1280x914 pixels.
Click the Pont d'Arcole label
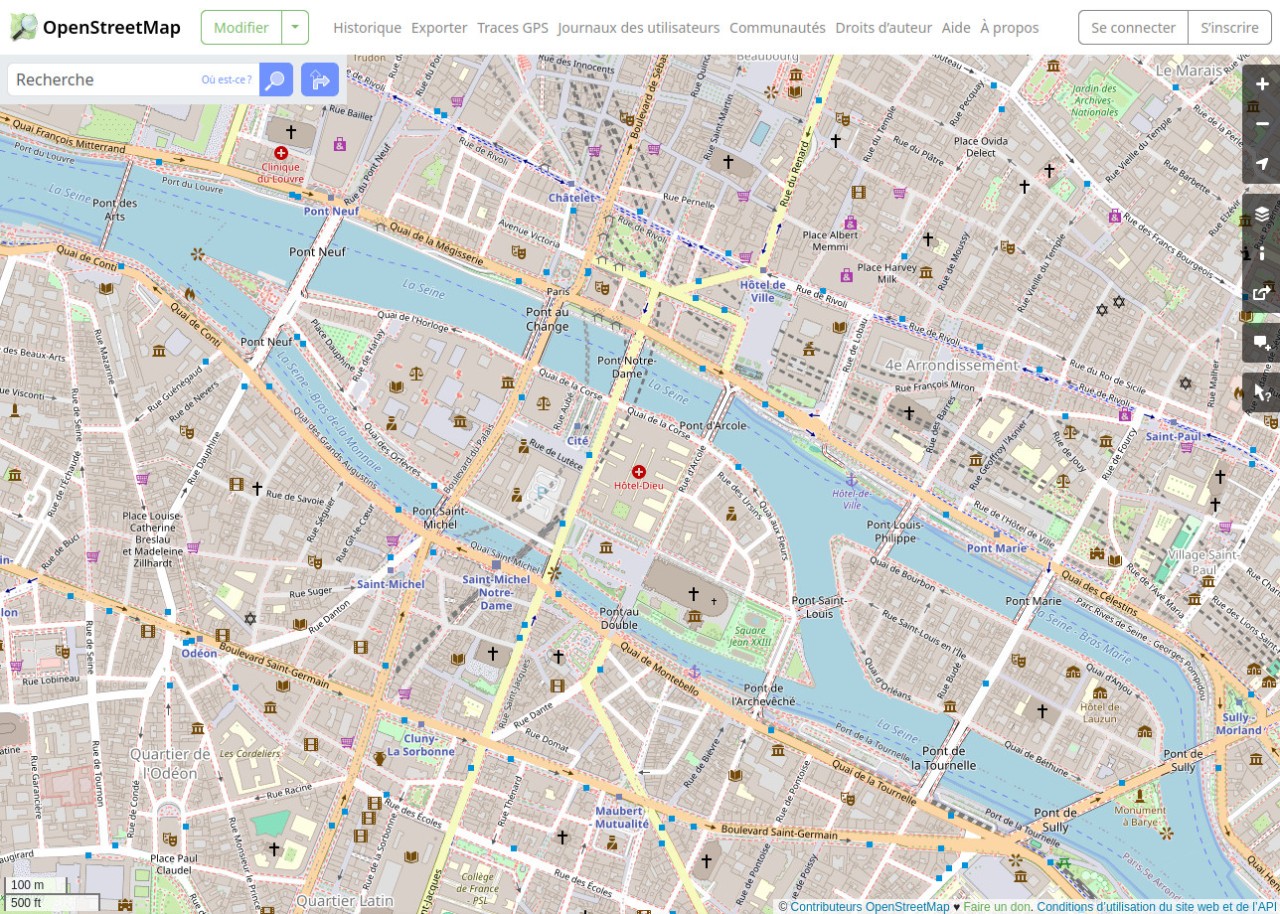[x=712, y=425]
